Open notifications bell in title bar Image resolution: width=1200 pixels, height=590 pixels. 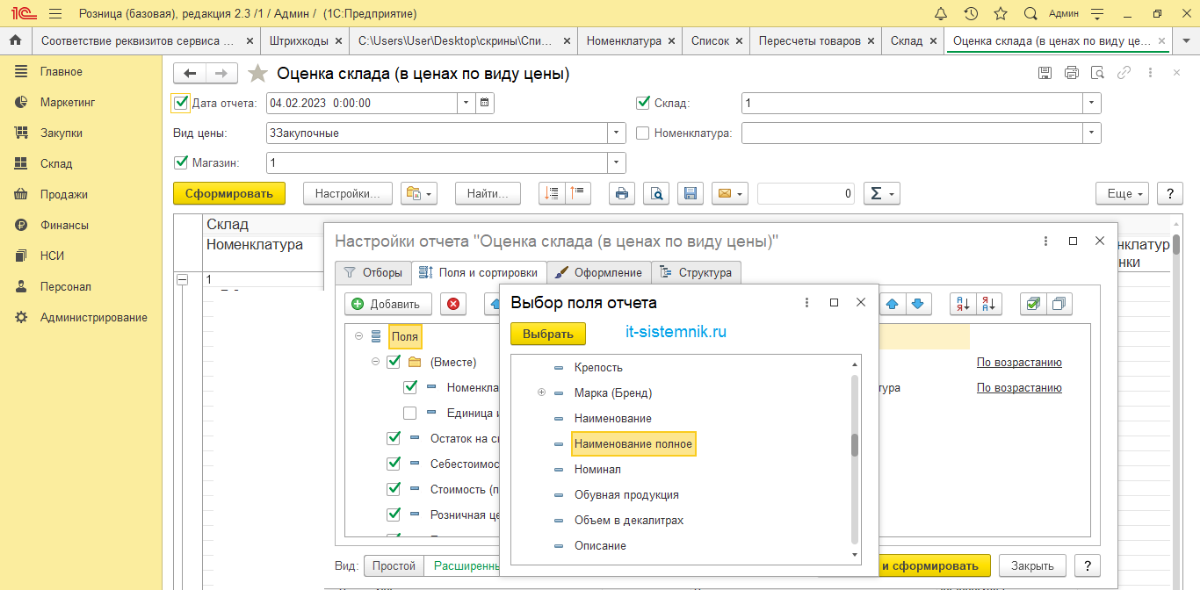[940, 14]
